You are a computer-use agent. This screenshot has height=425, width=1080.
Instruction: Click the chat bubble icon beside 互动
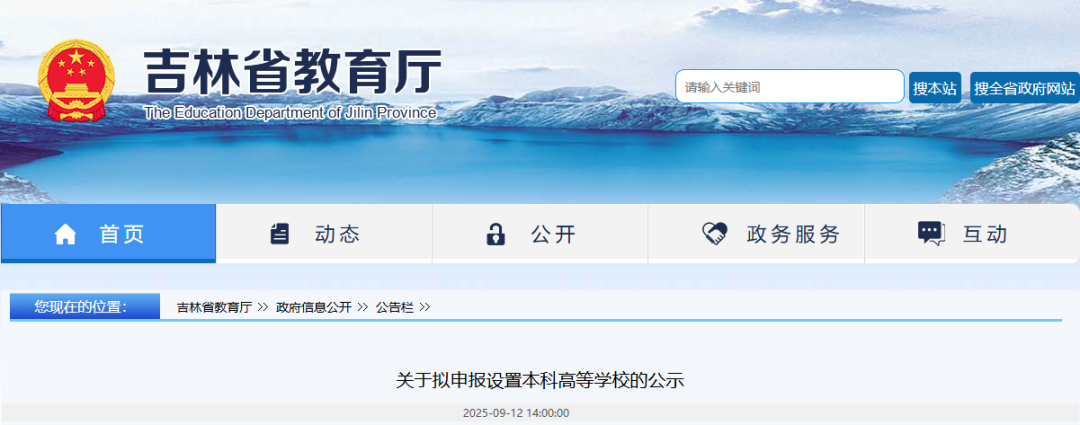pos(931,234)
